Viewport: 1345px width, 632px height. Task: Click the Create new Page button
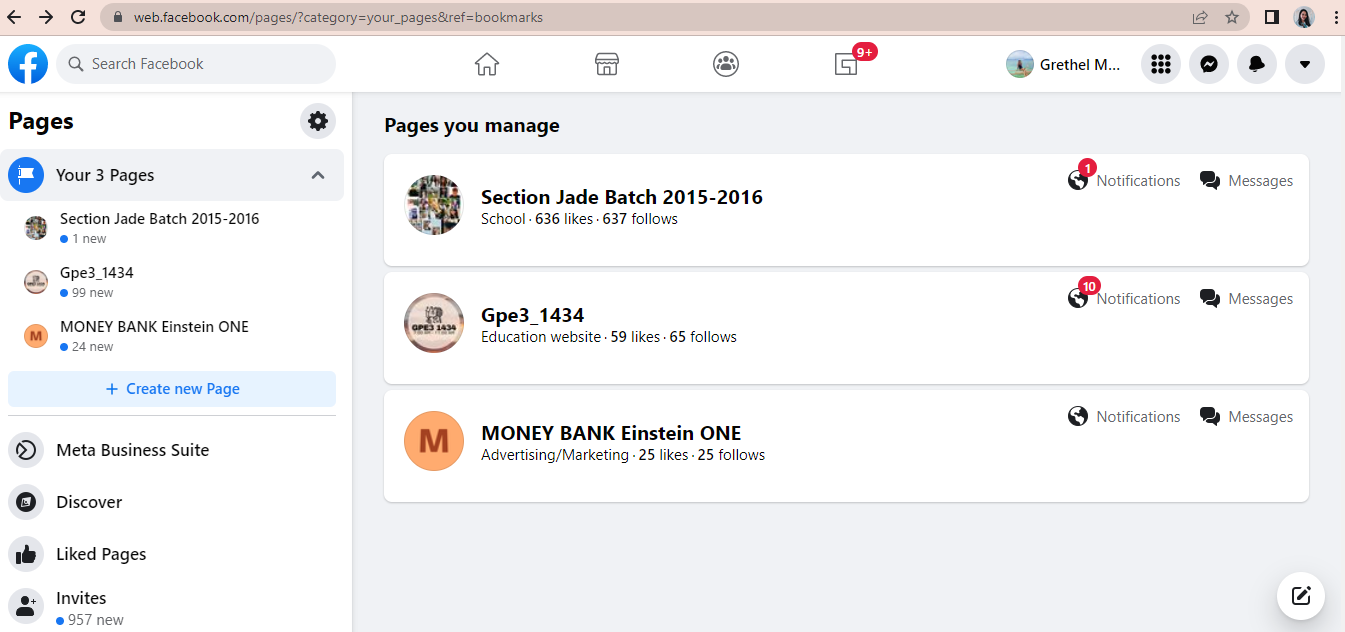pyautogui.click(x=172, y=389)
